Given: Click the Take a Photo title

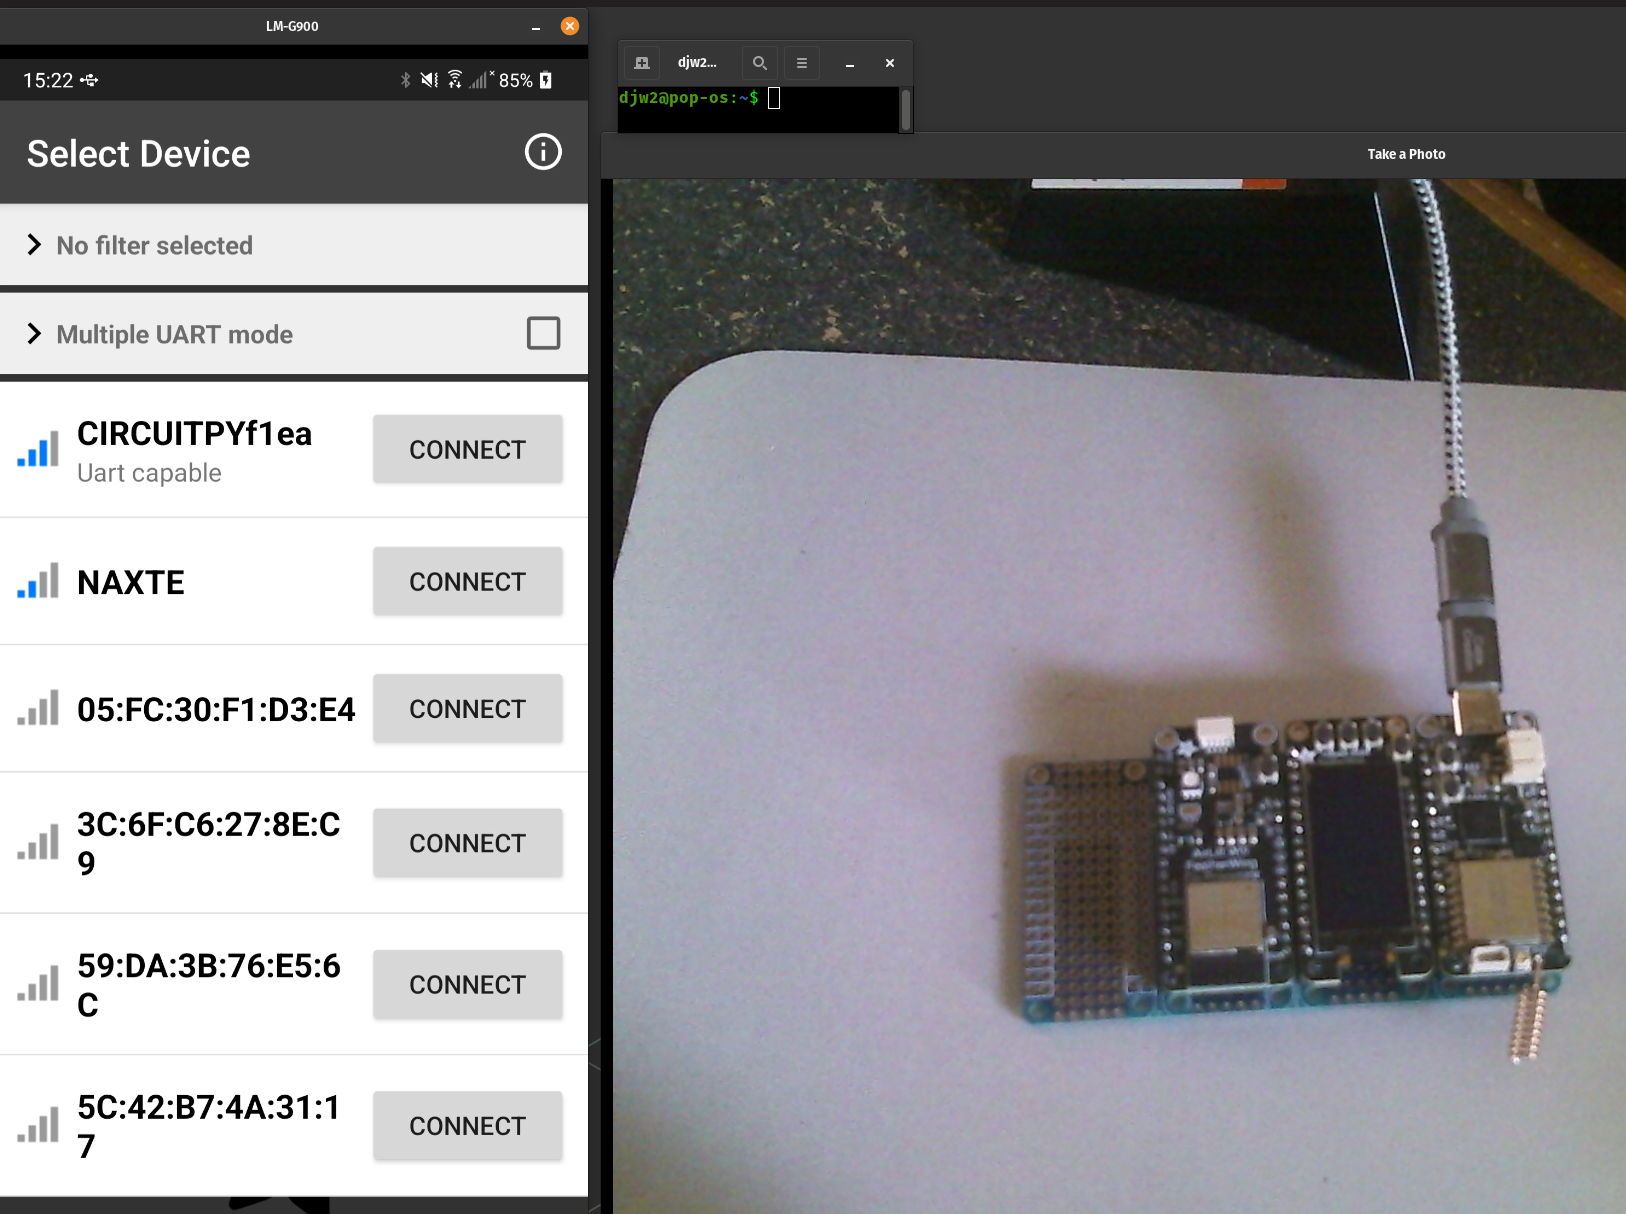Looking at the screenshot, I should pyautogui.click(x=1406, y=154).
